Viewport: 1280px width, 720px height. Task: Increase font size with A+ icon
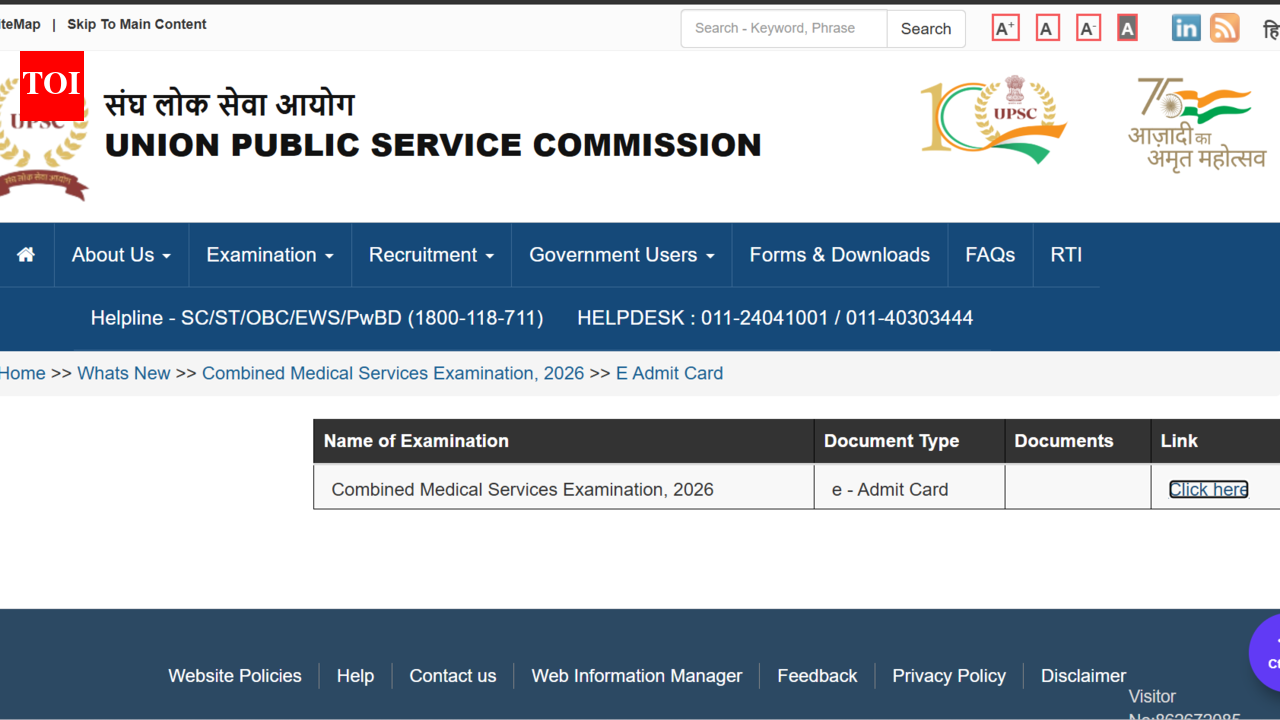point(1005,28)
